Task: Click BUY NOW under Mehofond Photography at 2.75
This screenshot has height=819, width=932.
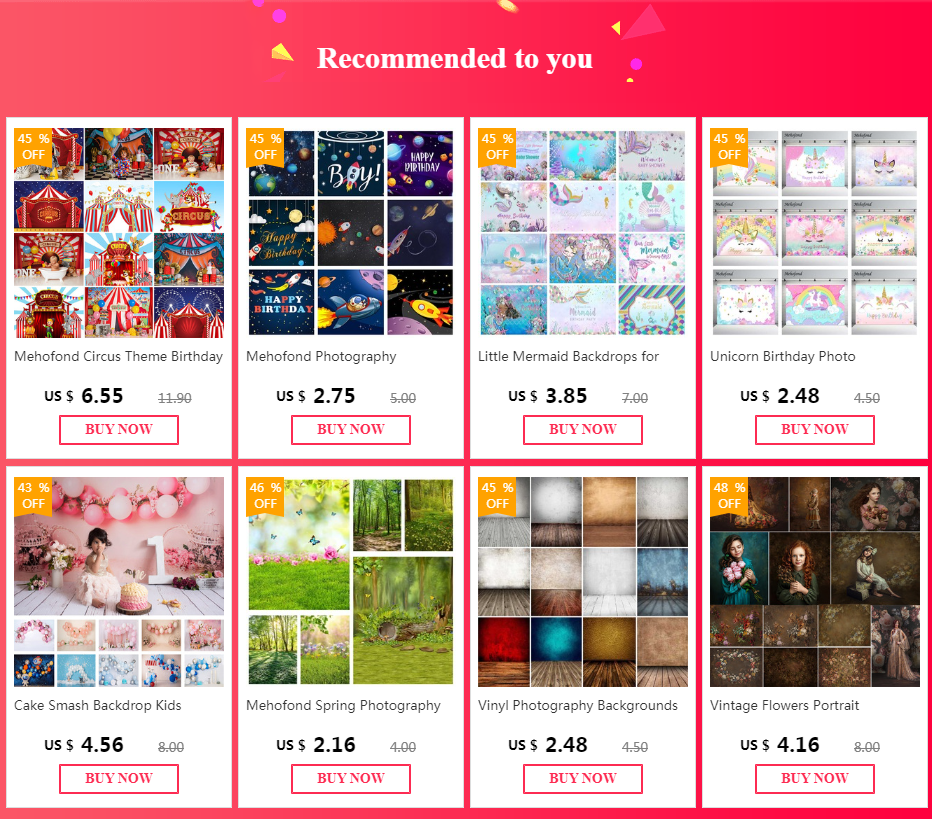Action: [x=351, y=430]
